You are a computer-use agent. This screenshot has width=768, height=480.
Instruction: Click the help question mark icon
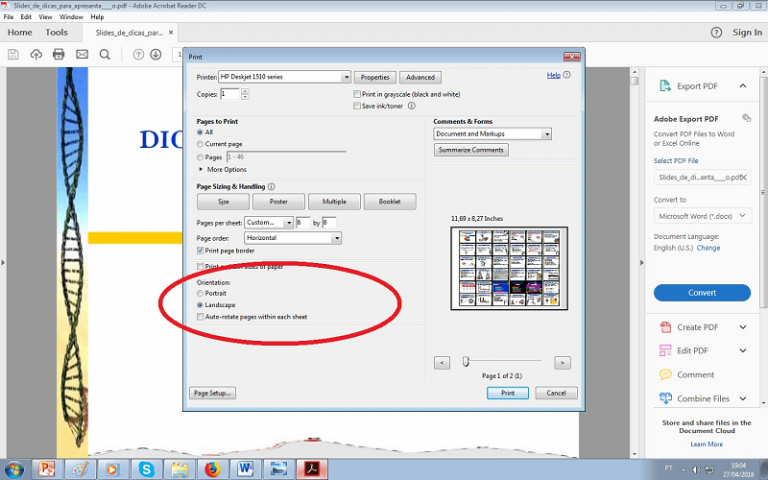(716, 32)
